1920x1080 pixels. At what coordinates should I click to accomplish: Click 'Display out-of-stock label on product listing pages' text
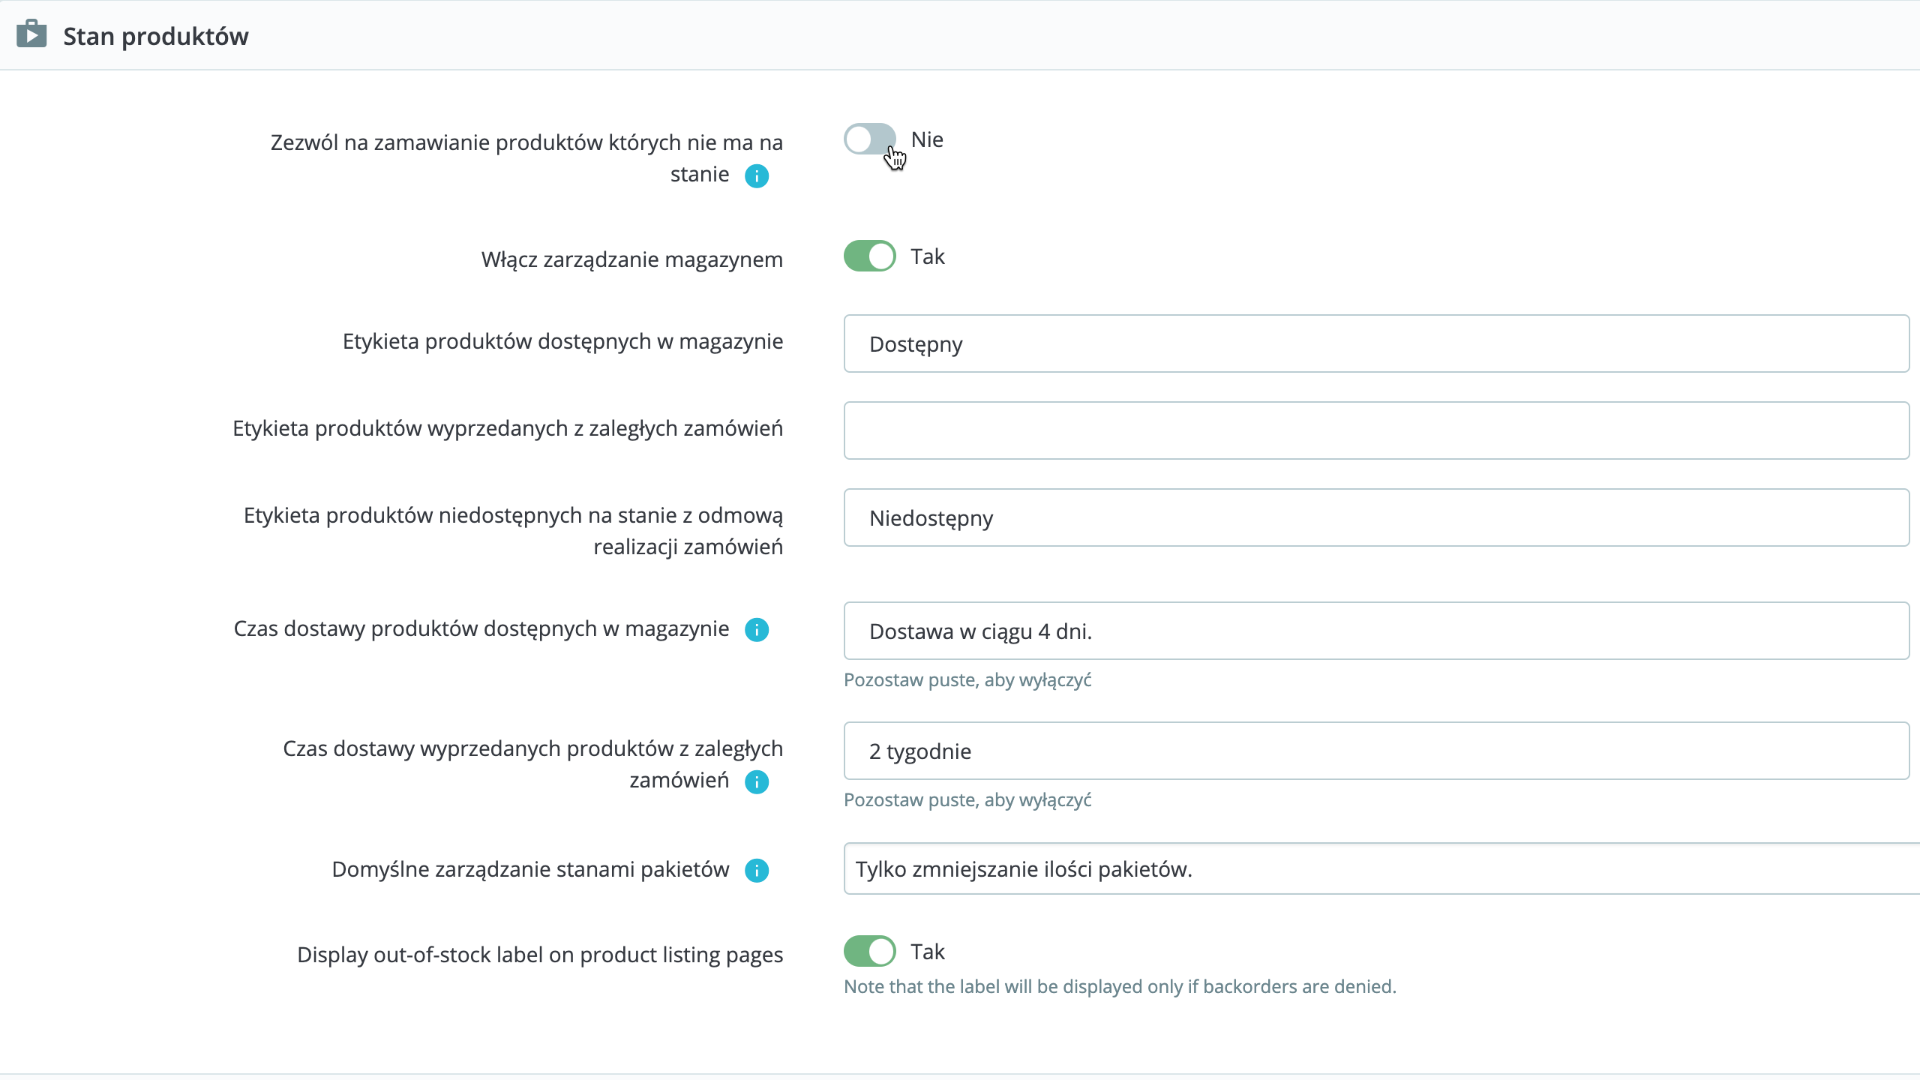pyautogui.click(x=540, y=955)
